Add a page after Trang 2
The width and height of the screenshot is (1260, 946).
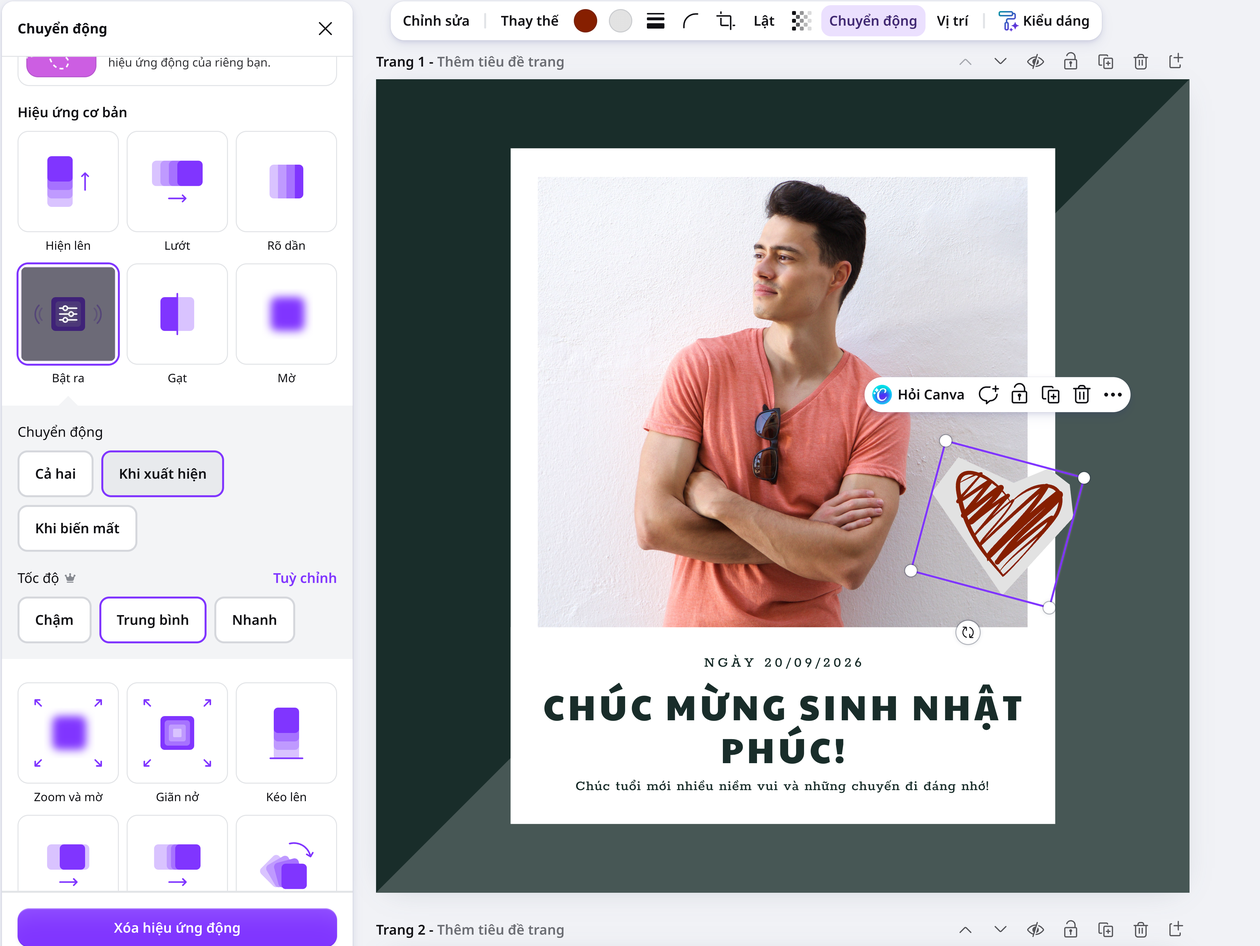1176,930
